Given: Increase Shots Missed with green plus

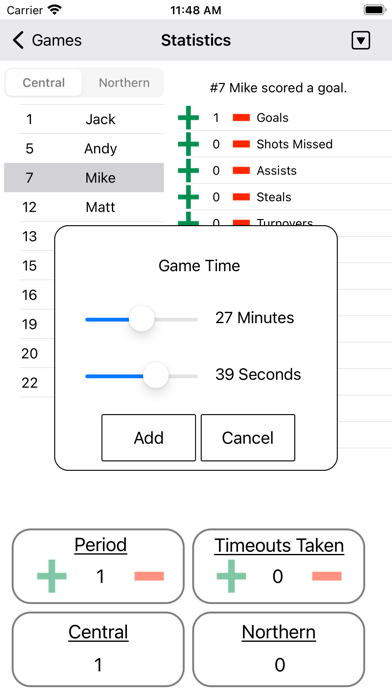Looking at the screenshot, I should click(x=188, y=144).
